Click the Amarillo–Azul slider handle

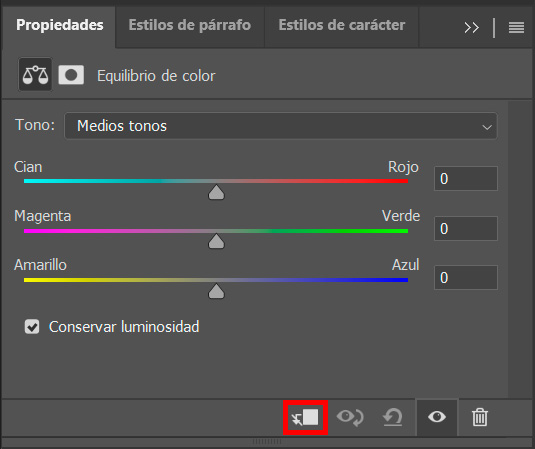(x=216, y=291)
